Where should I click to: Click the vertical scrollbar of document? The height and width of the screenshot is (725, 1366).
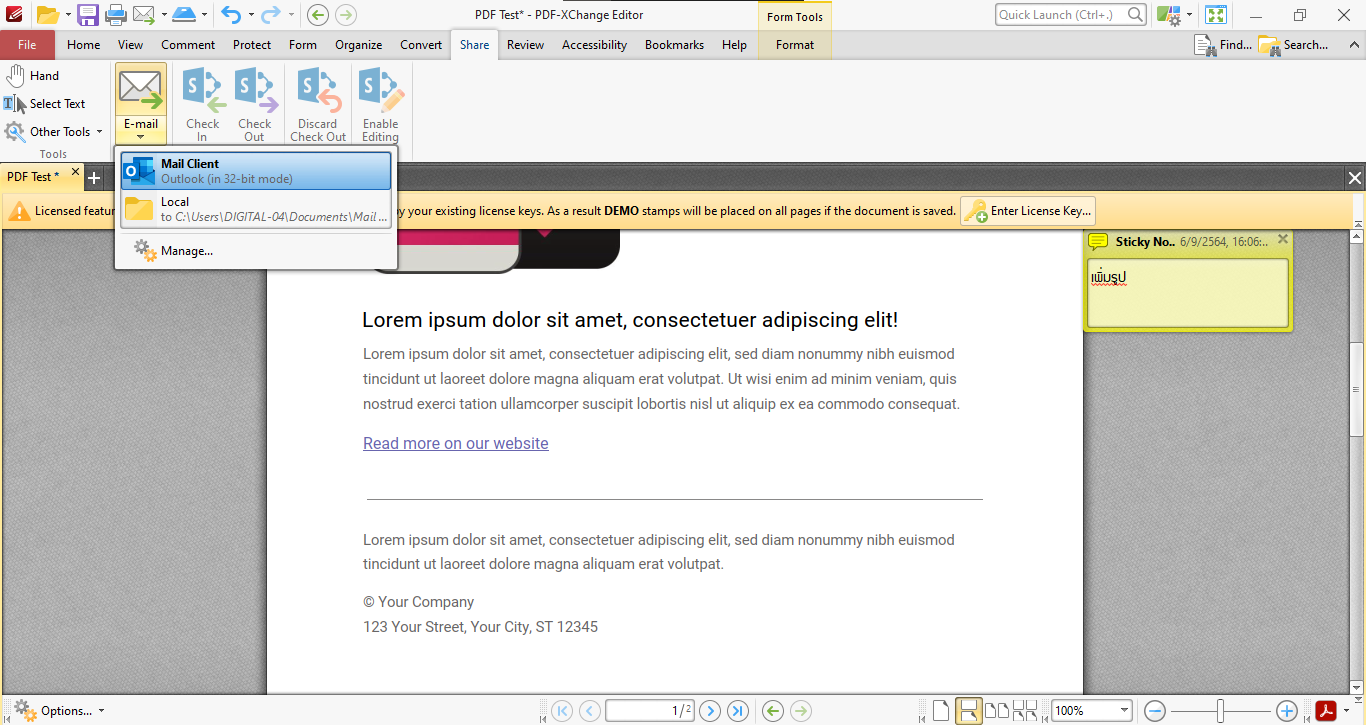click(1357, 389)
